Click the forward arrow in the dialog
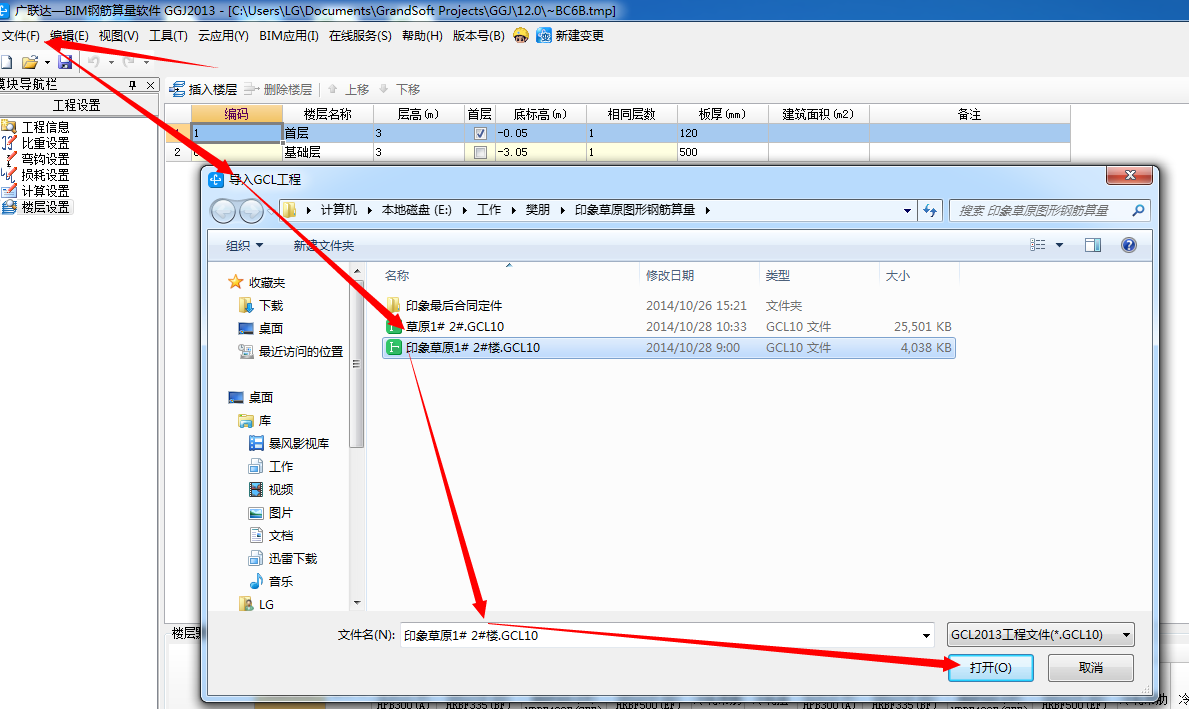The image size is (1189, 709). click(x=251, y=211)
